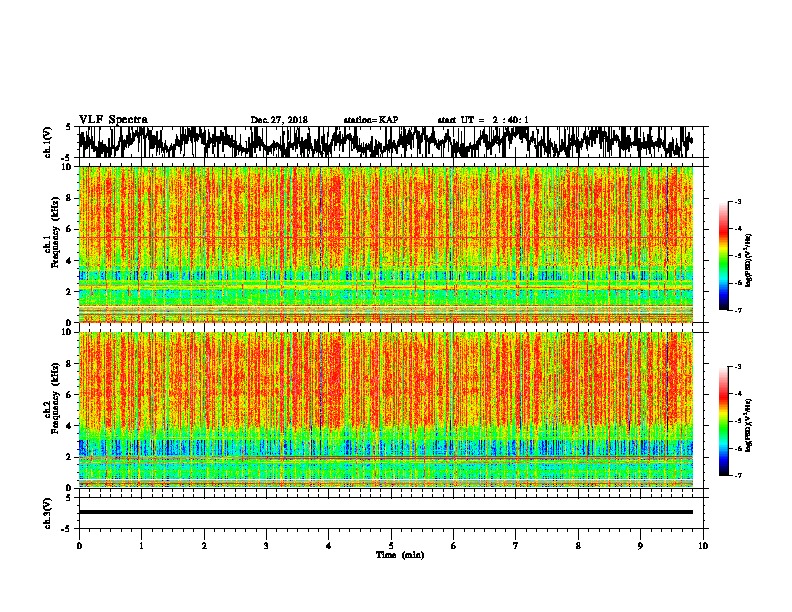The image size is (792, 612).
Task: Click the ch.2 frequency axis '6' tick
Action: point(70,395)
